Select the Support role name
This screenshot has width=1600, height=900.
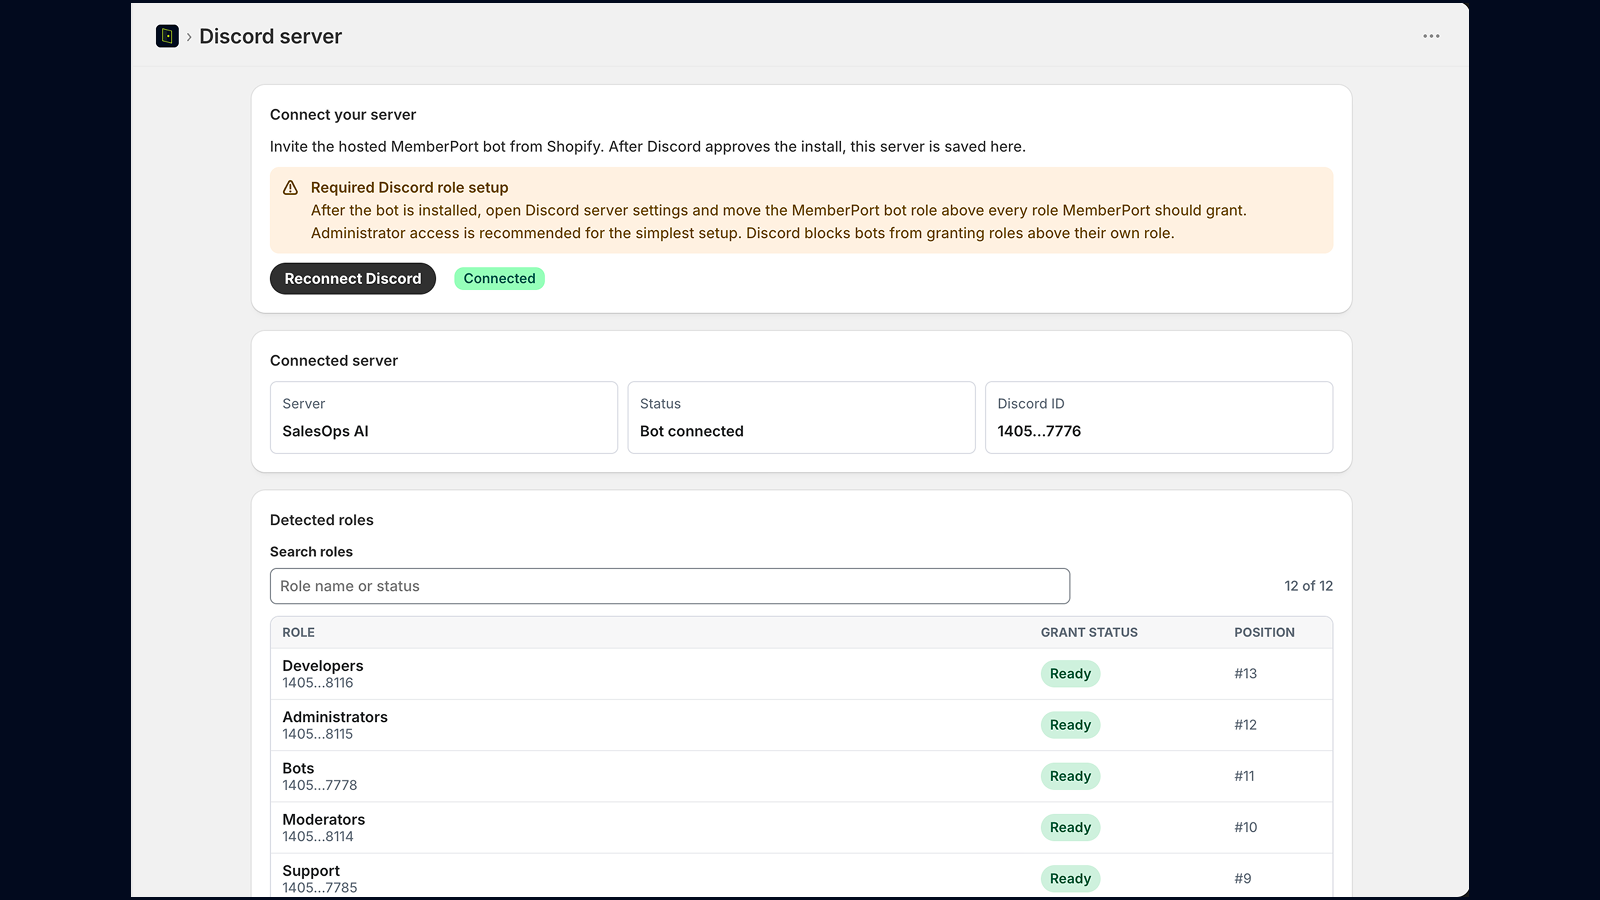(311, 871)
